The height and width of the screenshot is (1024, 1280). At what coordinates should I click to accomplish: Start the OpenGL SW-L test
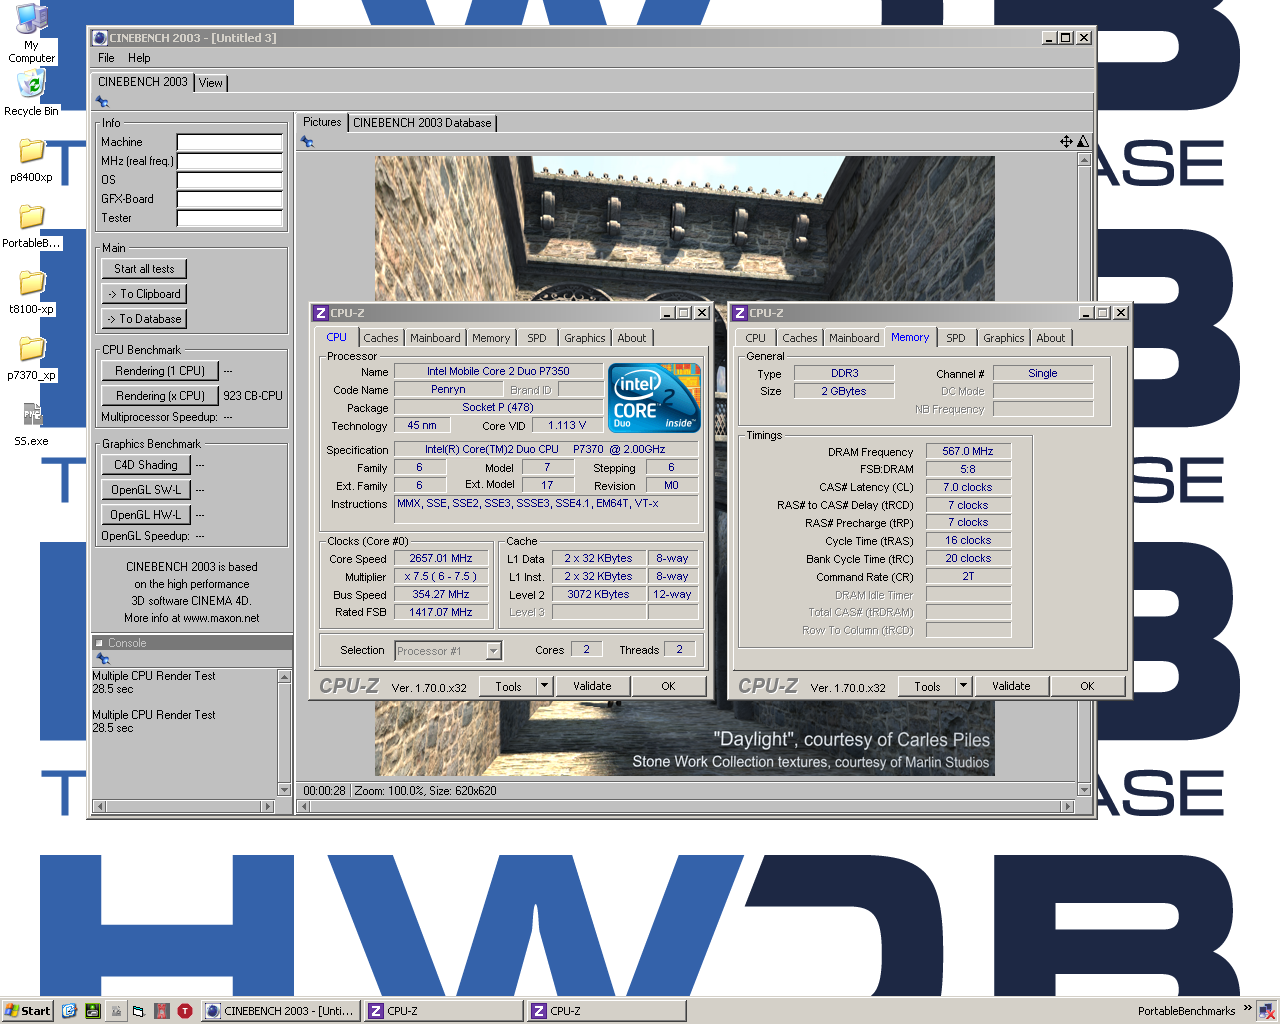(x=146, y=490)
